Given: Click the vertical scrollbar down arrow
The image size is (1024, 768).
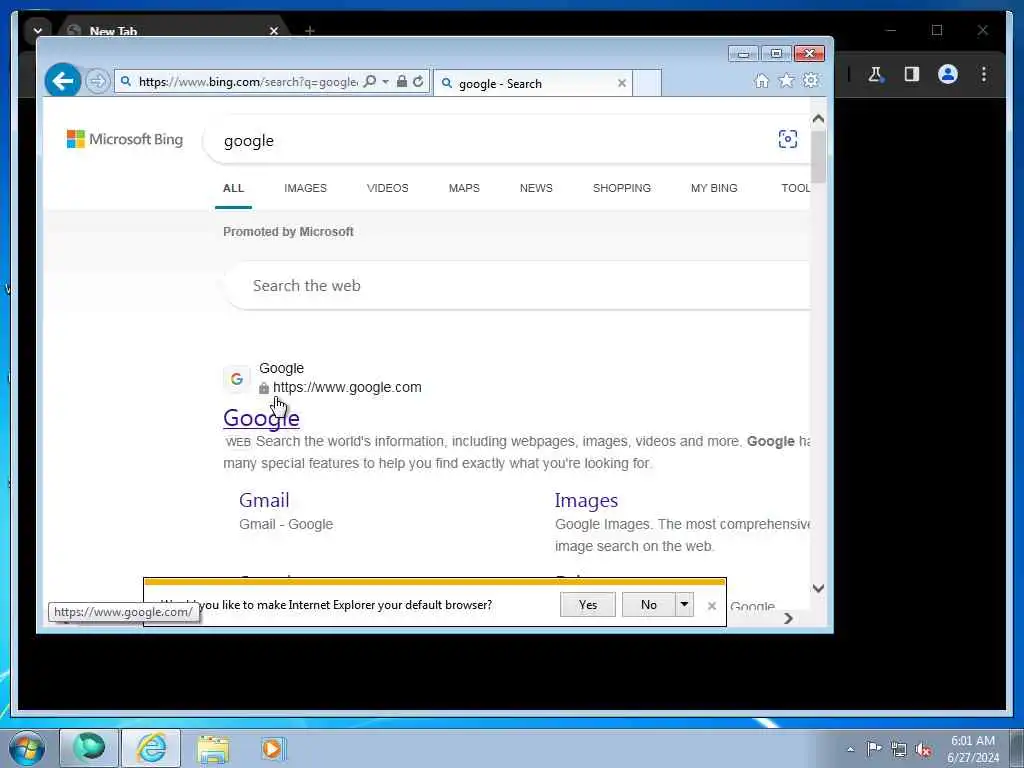Looking at the screenshot, I should [818, 588].
